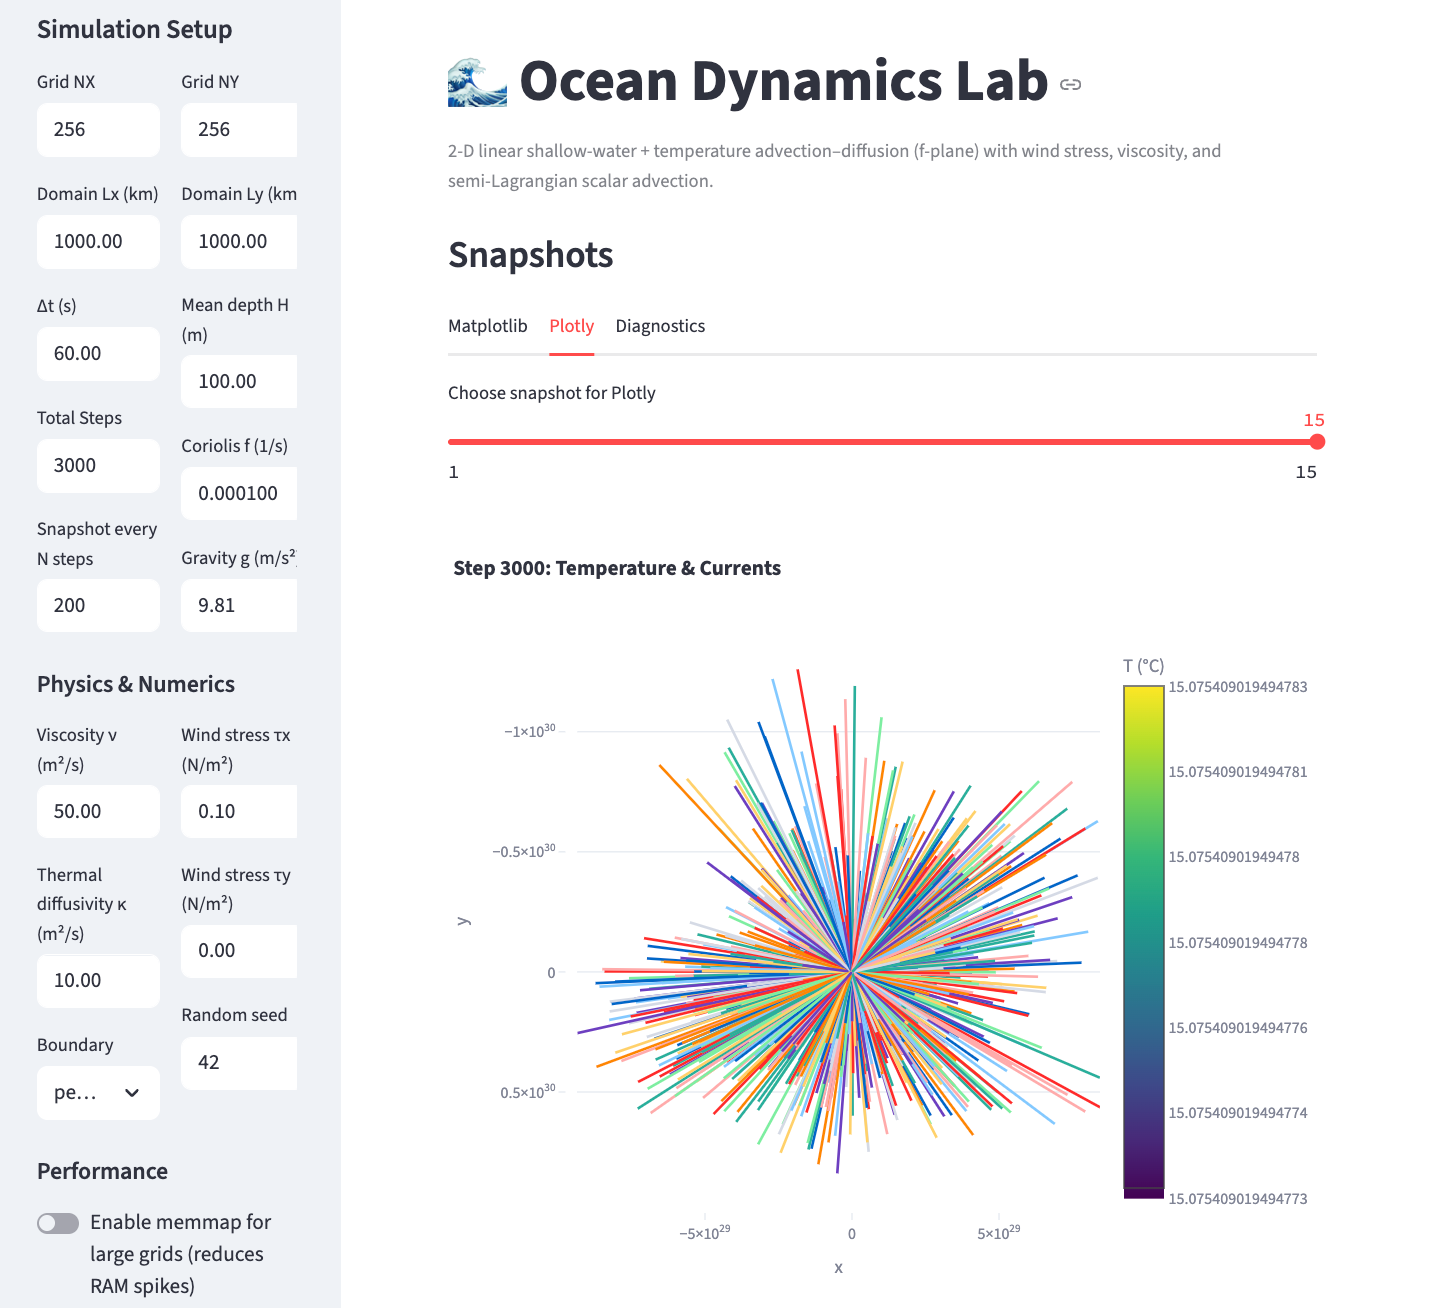This screenshot has height=1308, width=1429.
Task: Click the wave emoji icon
Action: point(477,82)
